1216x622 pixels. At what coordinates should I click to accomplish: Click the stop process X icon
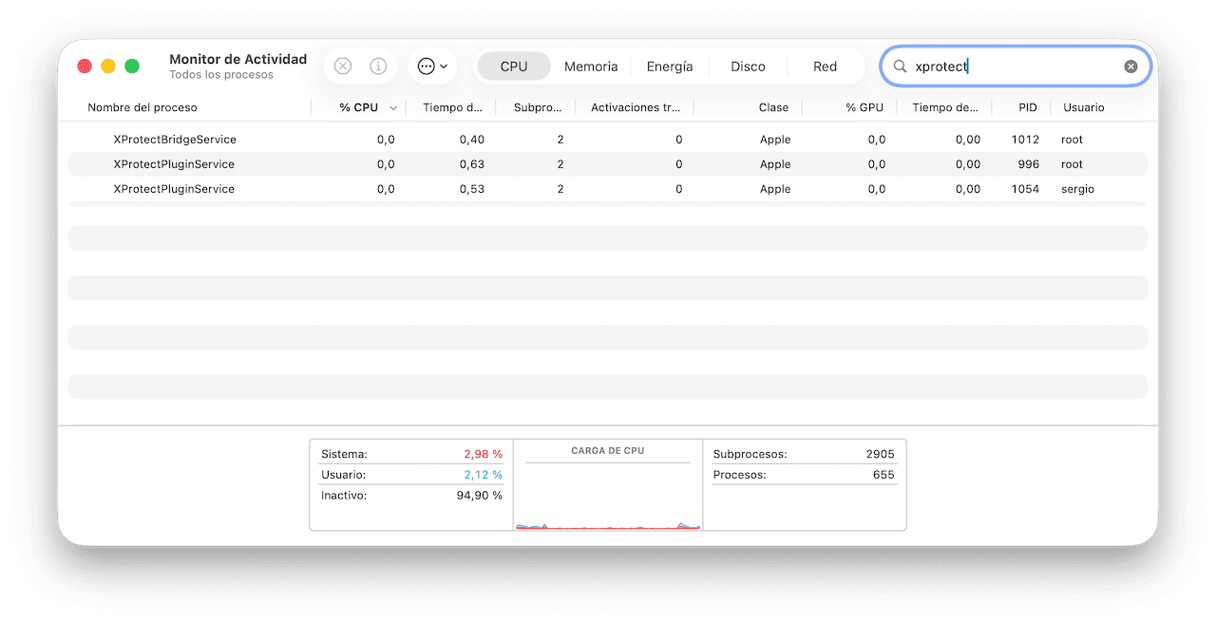click(x=343, y=66)
